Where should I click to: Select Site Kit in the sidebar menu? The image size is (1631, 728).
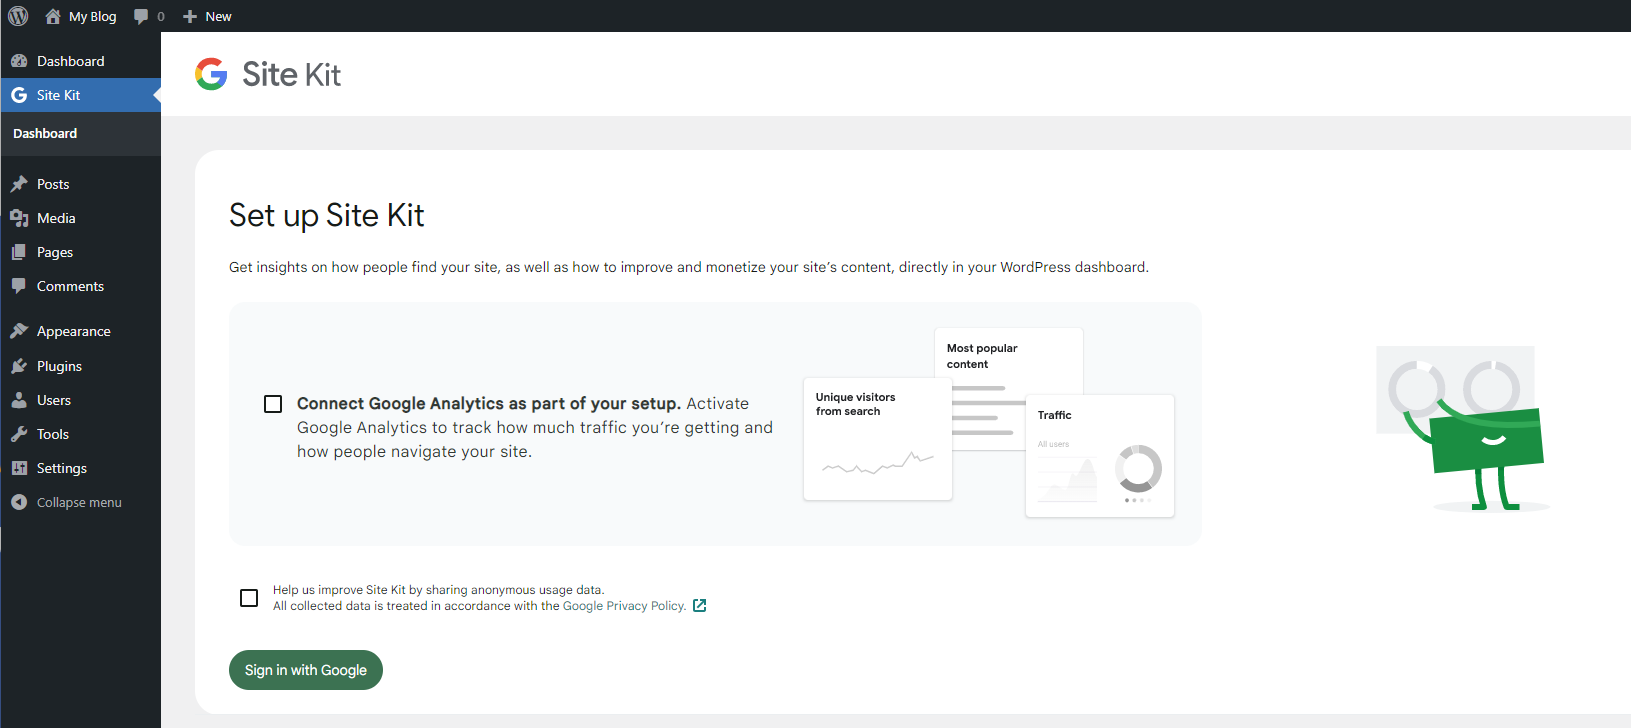pos(80,95)
